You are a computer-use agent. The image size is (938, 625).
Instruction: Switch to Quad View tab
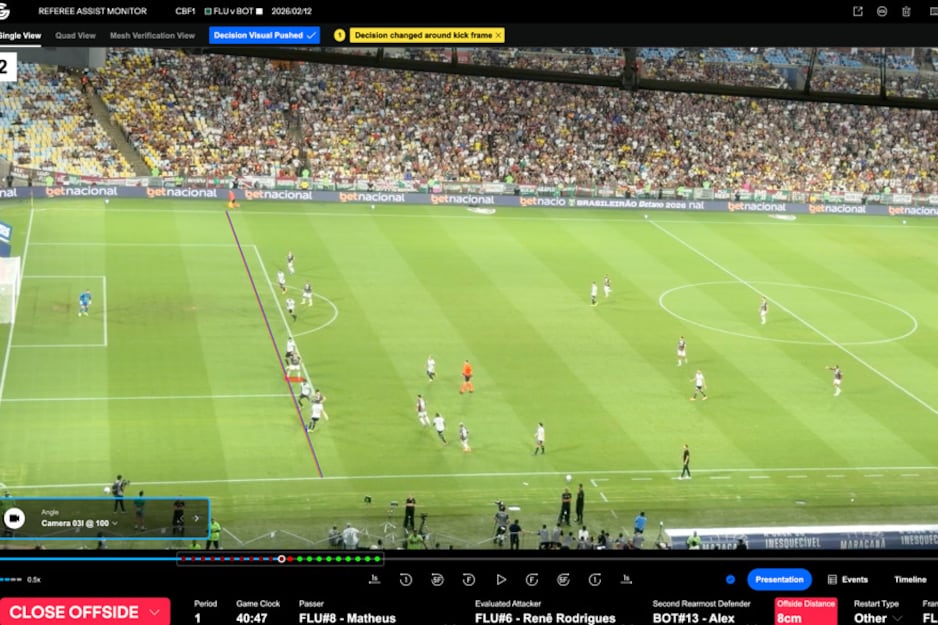(76, 35)
